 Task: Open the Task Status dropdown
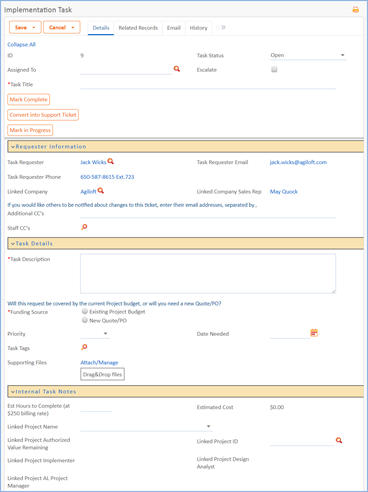tap(308, 55)
